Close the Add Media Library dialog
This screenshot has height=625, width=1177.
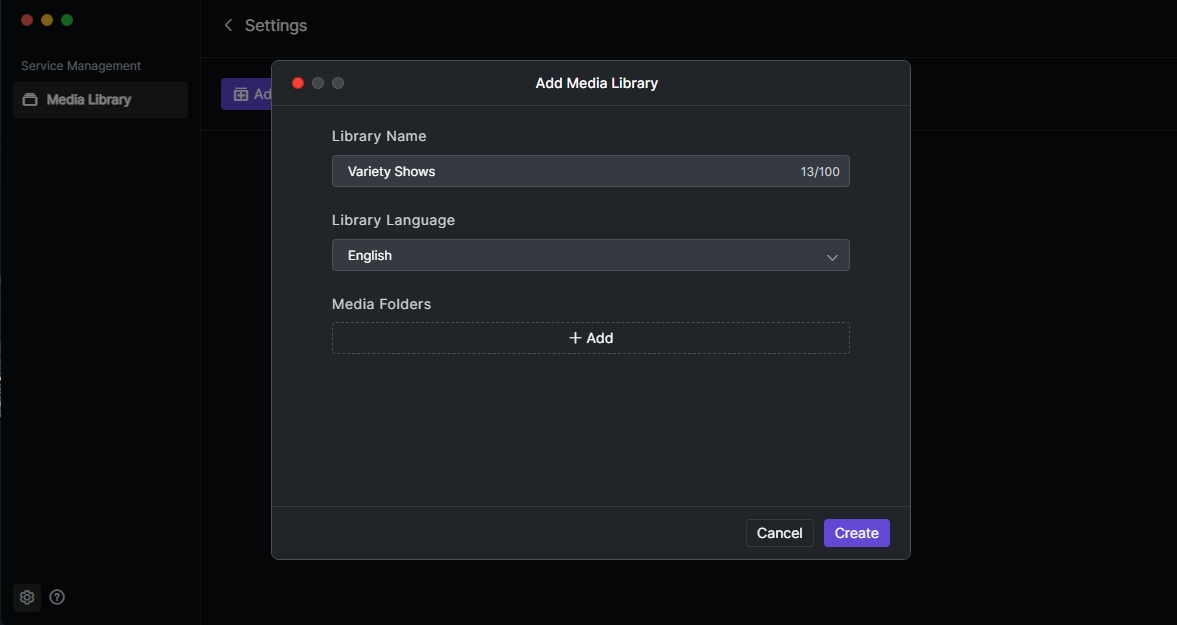[298, 83]
